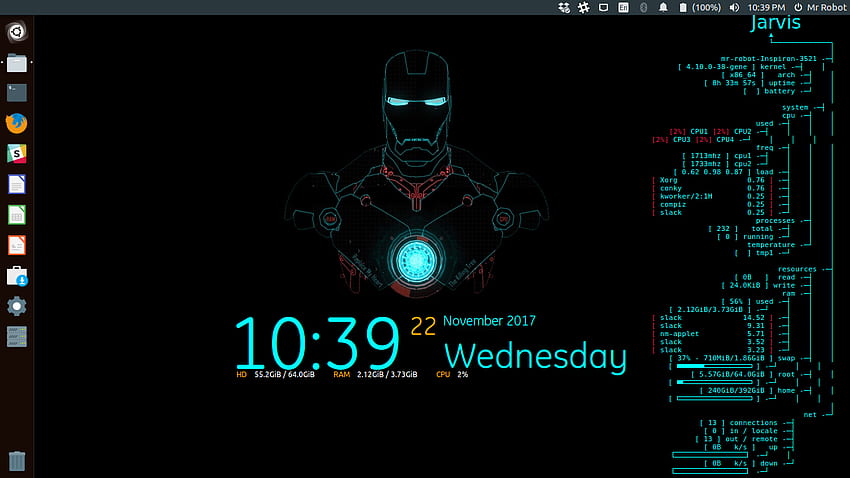Open the En keyboard layout indicator
Image resolution: width=850 pixels, height=478 pixels.
click(x=623, y=8)
